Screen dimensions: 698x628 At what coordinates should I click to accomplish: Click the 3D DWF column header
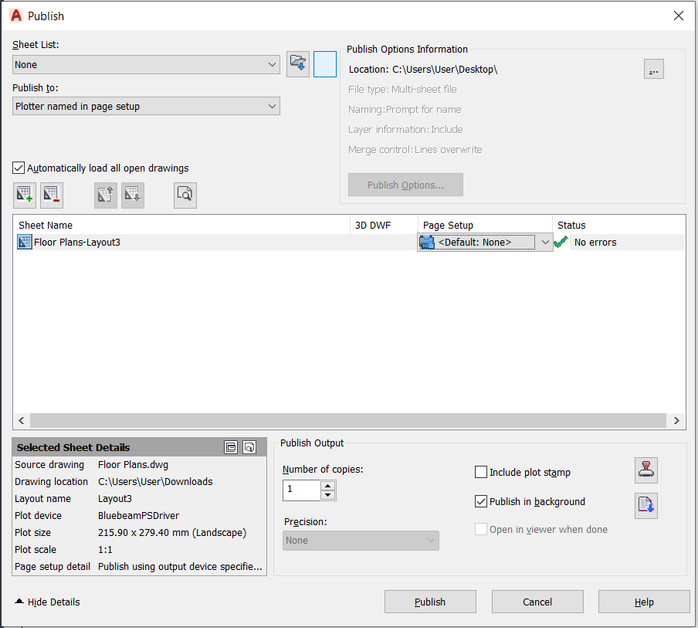click(x=384, y=225)
